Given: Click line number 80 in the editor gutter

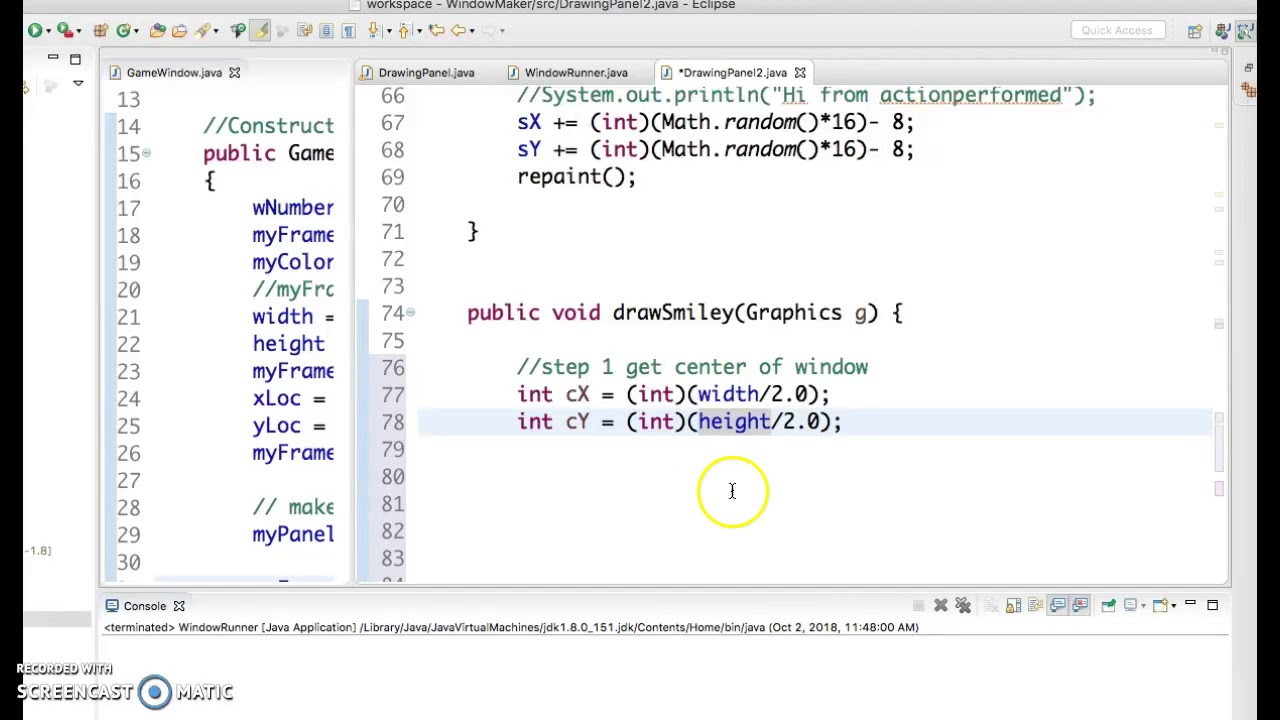Looking at the screenshot, I should 392,476.
